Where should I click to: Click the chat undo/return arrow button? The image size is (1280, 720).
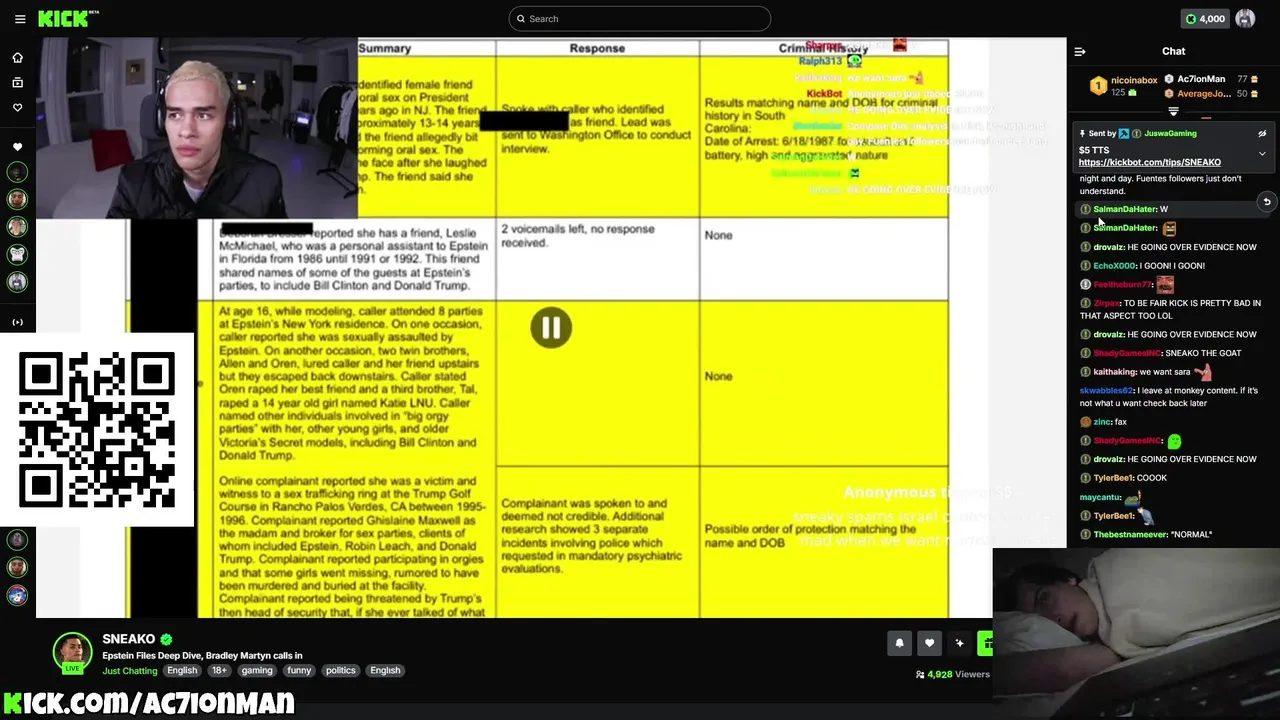click(1266, 202)
